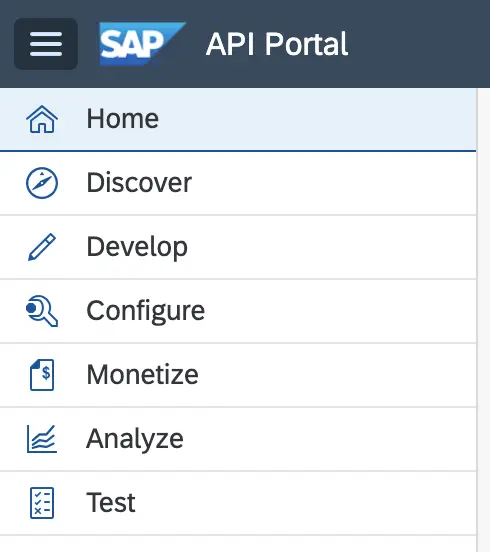
Task: Select the Home menu item
Action: (238, 120)
